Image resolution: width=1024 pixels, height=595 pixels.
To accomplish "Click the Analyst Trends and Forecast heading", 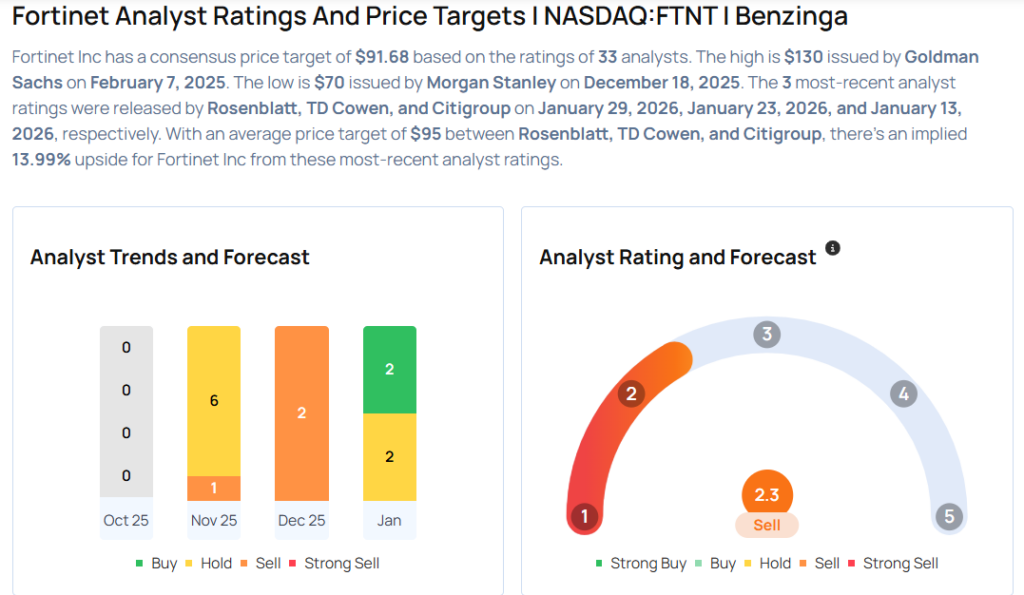I will point(170,257).
